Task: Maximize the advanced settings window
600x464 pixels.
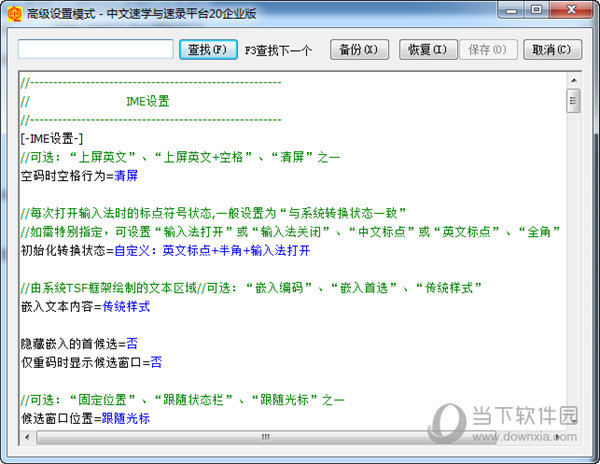Action: [x=536, y=10]
